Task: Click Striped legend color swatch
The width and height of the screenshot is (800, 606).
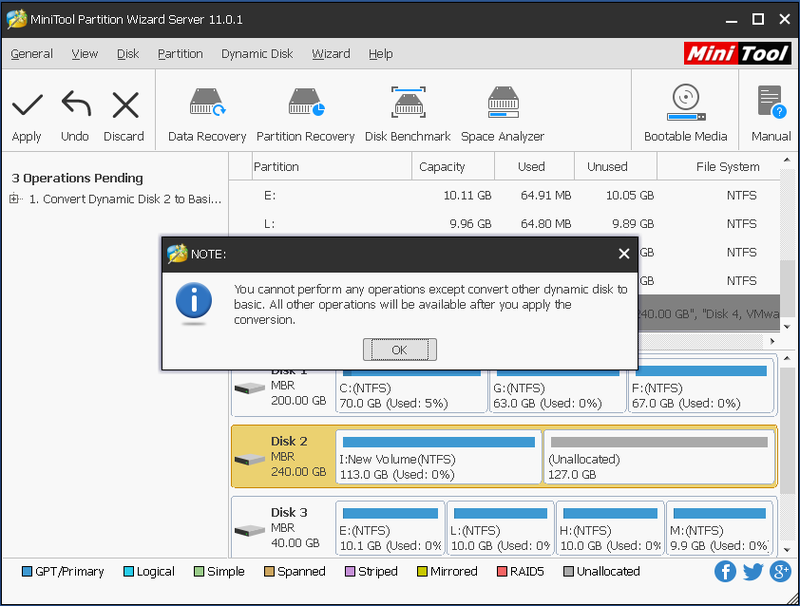Action: 350,571
